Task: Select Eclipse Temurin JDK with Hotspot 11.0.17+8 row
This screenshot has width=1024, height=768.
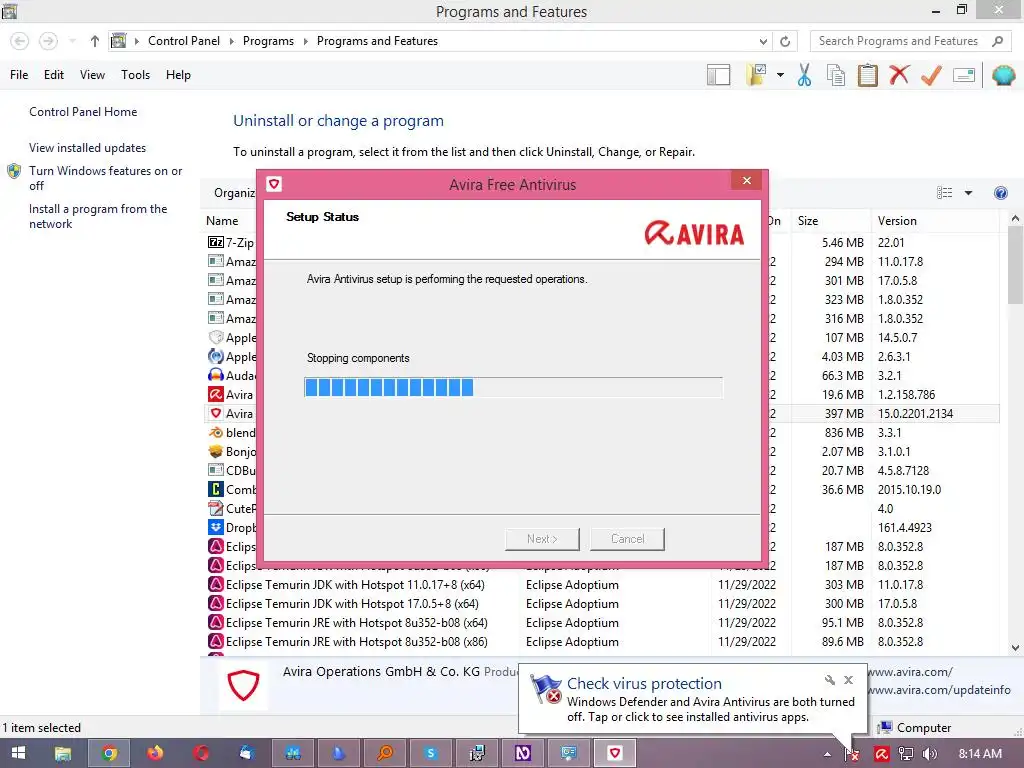Action: tap(601, 584)
